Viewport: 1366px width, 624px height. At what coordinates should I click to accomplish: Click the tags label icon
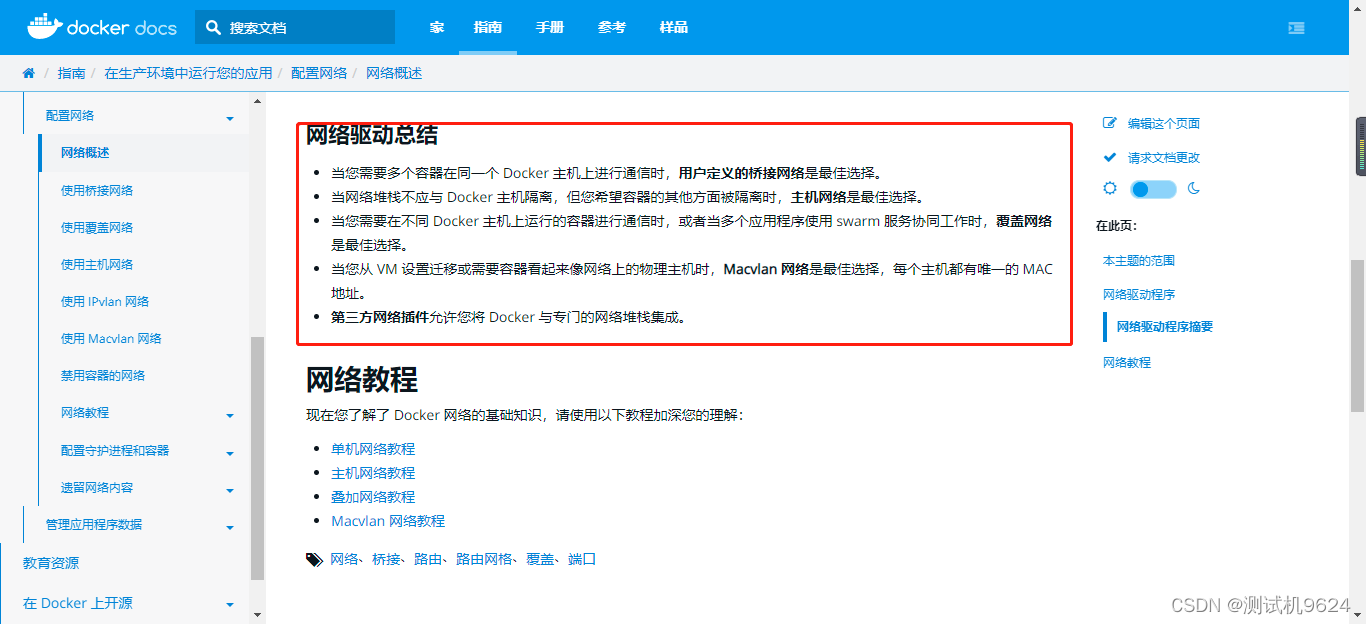pos(314,560)
